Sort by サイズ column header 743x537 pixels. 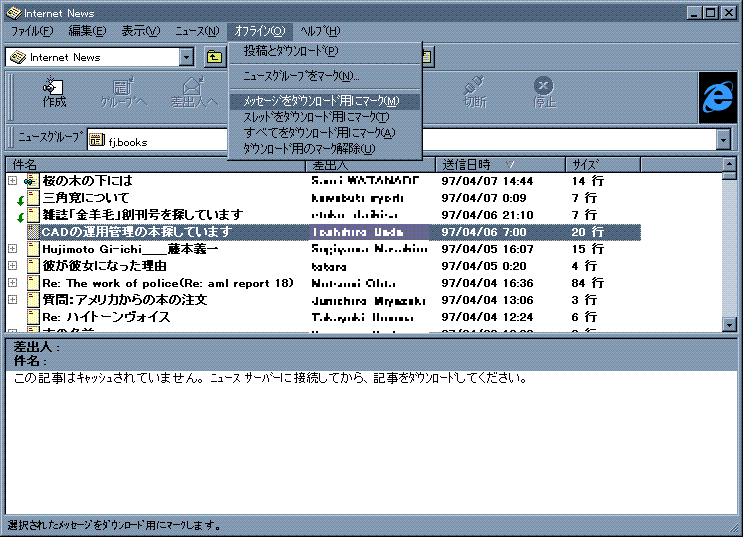[603, 164]
